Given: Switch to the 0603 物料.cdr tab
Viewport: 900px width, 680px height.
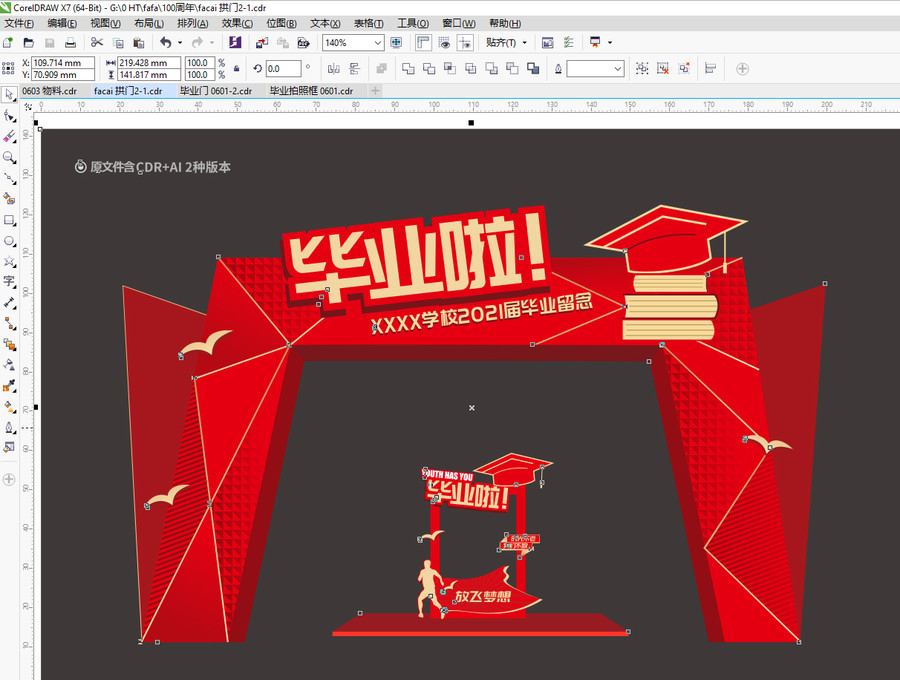Looking at the screenshot, I should [x=51, y=91].
